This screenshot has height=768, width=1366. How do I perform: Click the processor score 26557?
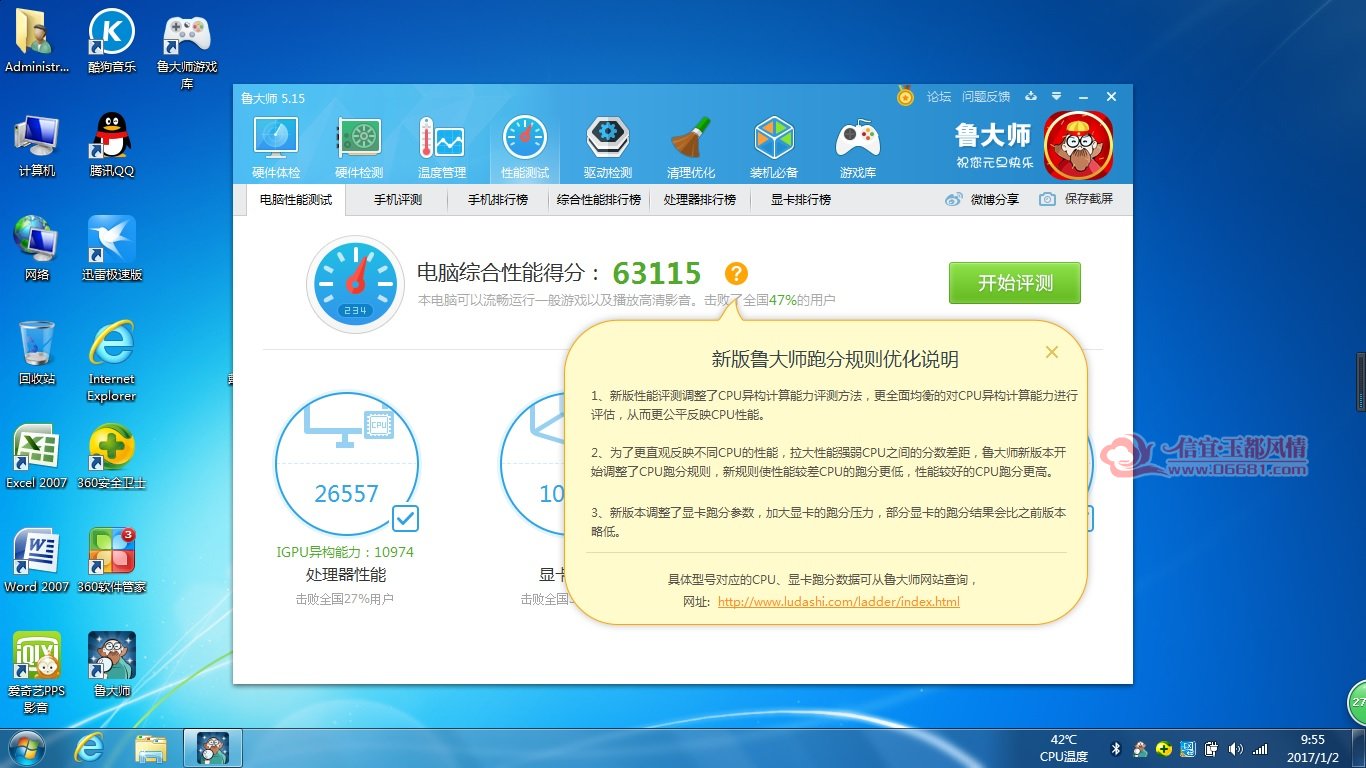[347, 493]
